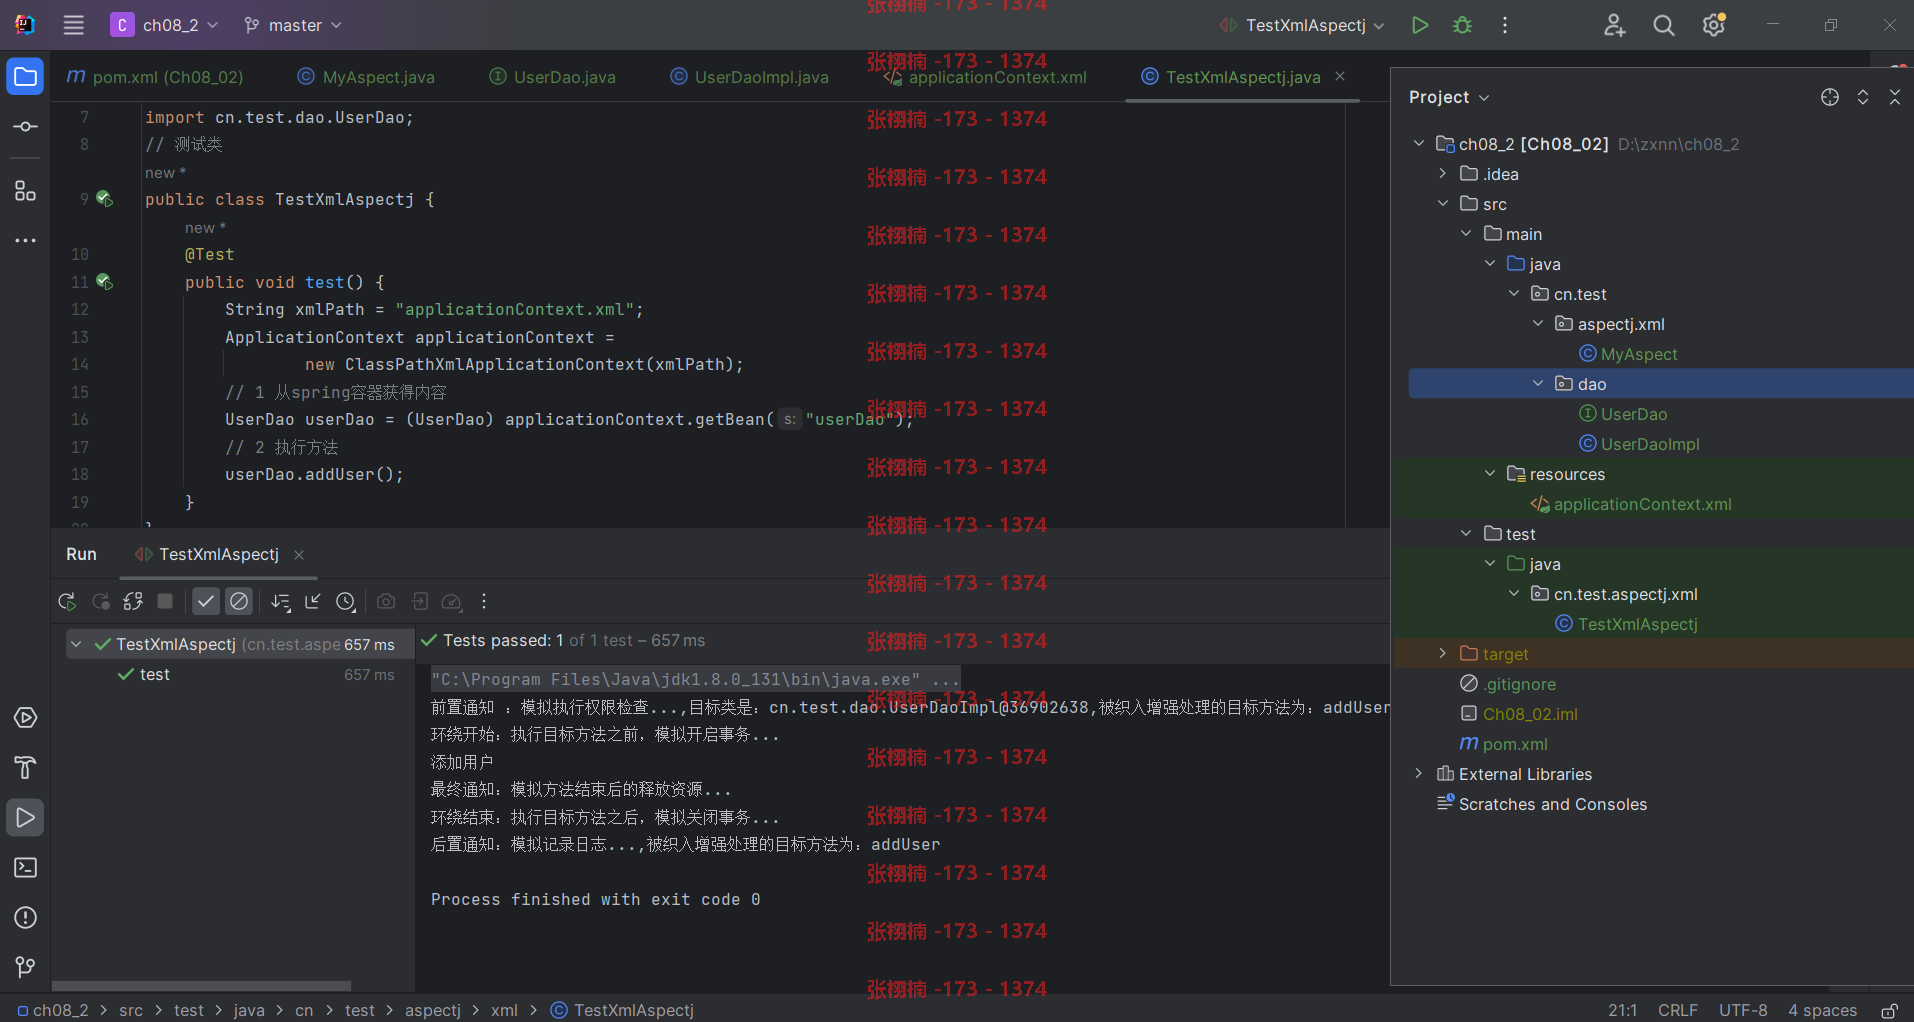The width and height of the screenshot is (1914, 1022).
Task: Toggle show passed tests checkmark
Action: click(205, 601)
